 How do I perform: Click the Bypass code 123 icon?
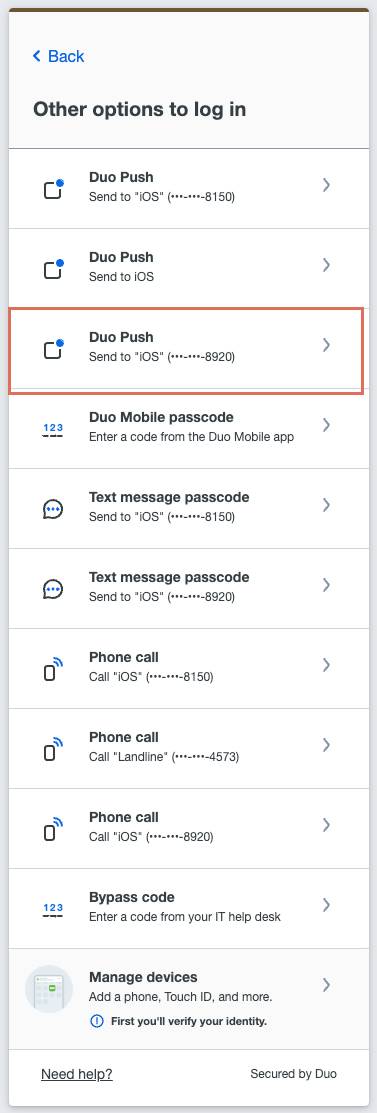click(53, 909)
